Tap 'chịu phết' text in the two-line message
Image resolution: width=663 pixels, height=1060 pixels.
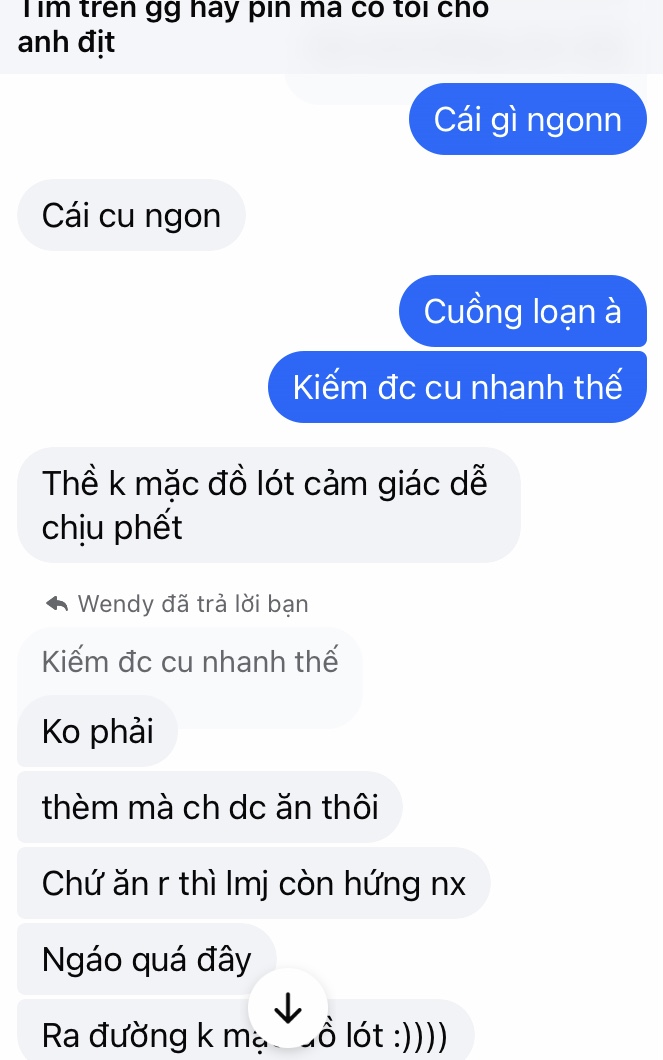click(112, 527)
